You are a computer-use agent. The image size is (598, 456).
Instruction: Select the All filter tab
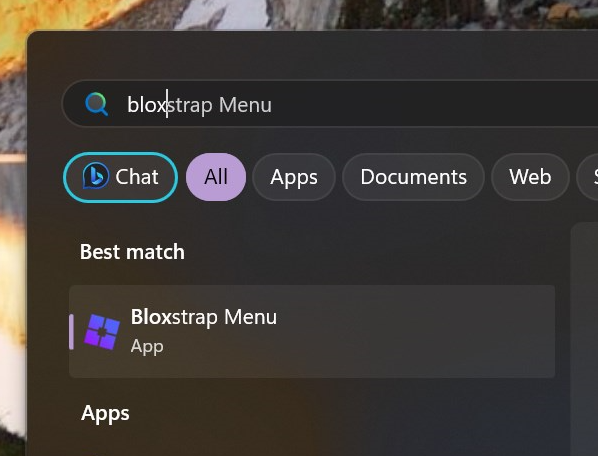216,177
